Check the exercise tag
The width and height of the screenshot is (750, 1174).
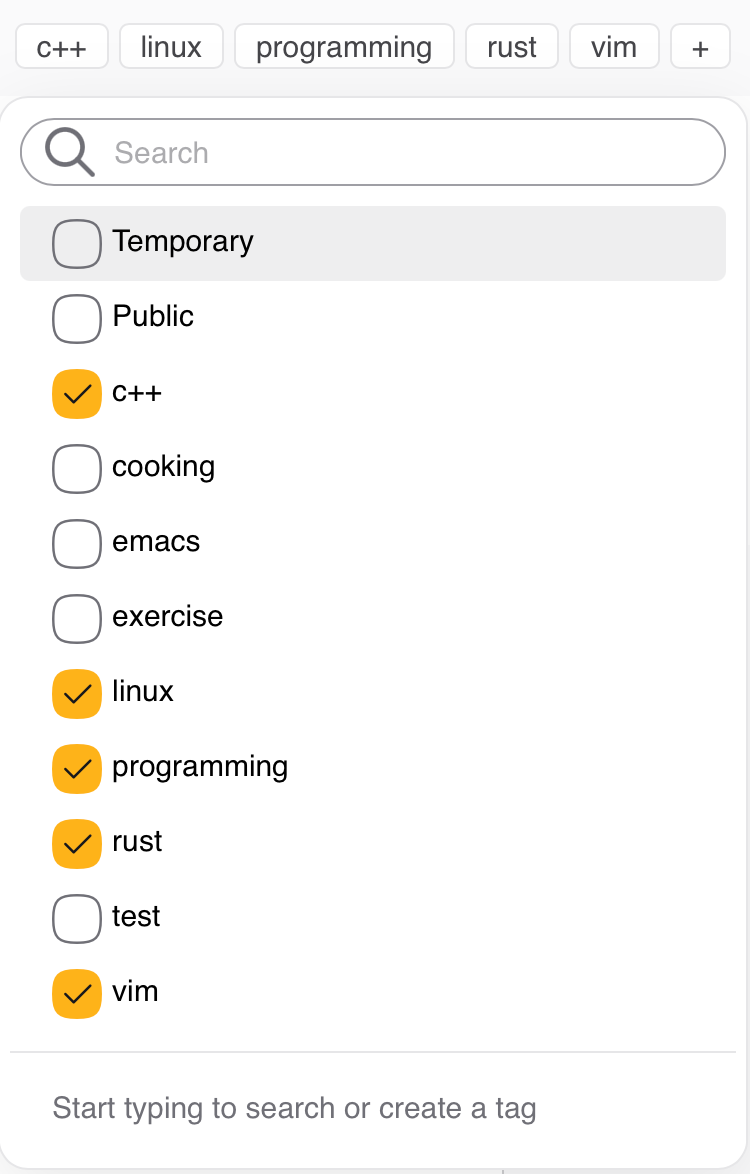click(x=76, y=618)
